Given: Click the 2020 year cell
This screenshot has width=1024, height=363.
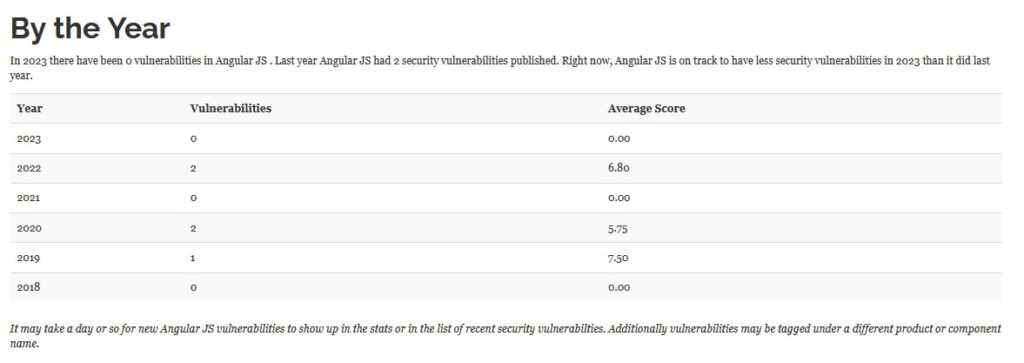Looking at the screenshot, I should [x=29, y=229].
